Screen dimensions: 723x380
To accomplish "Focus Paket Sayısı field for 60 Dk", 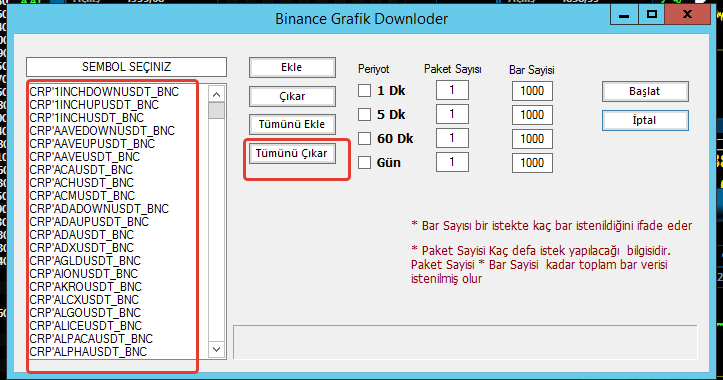I will pos(452,138).
